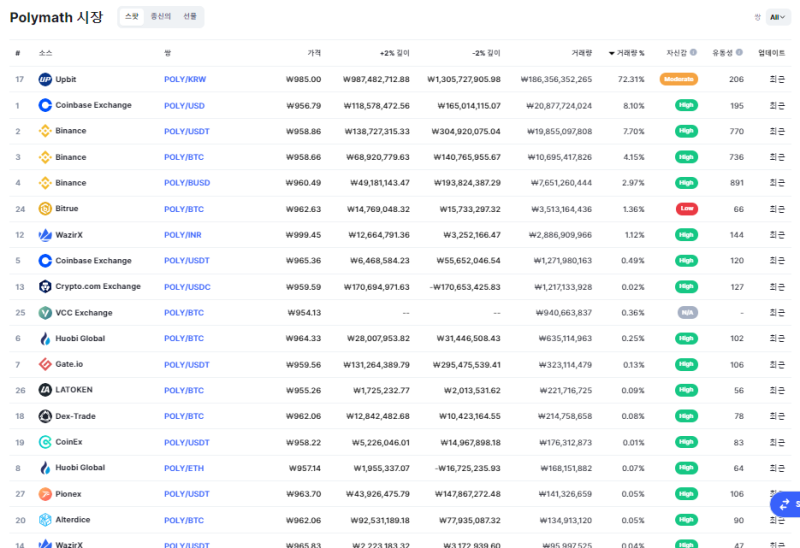The image size is (800, 548).
Task: Click the ₩999.45 WazirX price
Action: pyautogui.click(x=303, y=235)
